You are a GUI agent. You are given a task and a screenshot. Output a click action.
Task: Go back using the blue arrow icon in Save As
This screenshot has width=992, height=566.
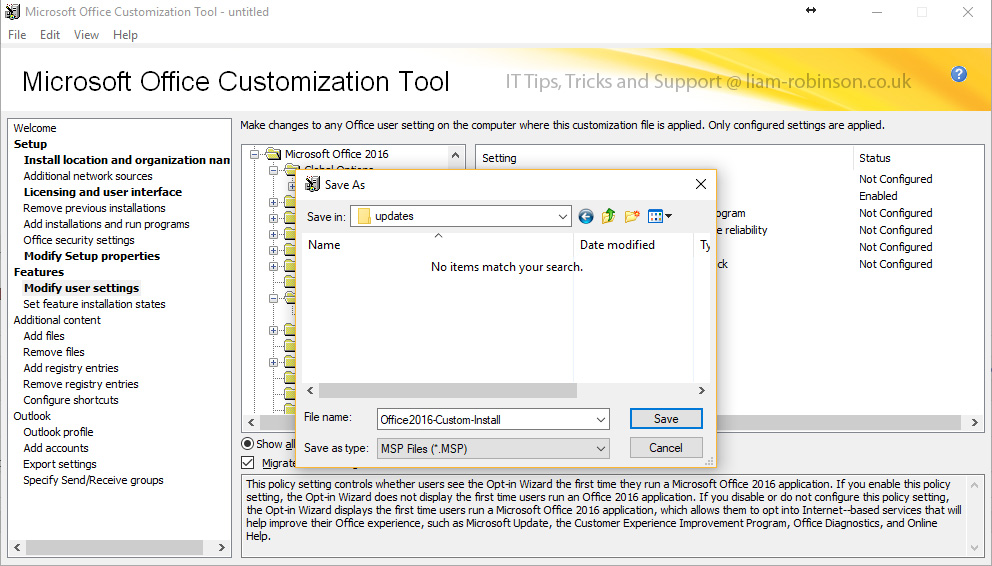click(586, 217)
